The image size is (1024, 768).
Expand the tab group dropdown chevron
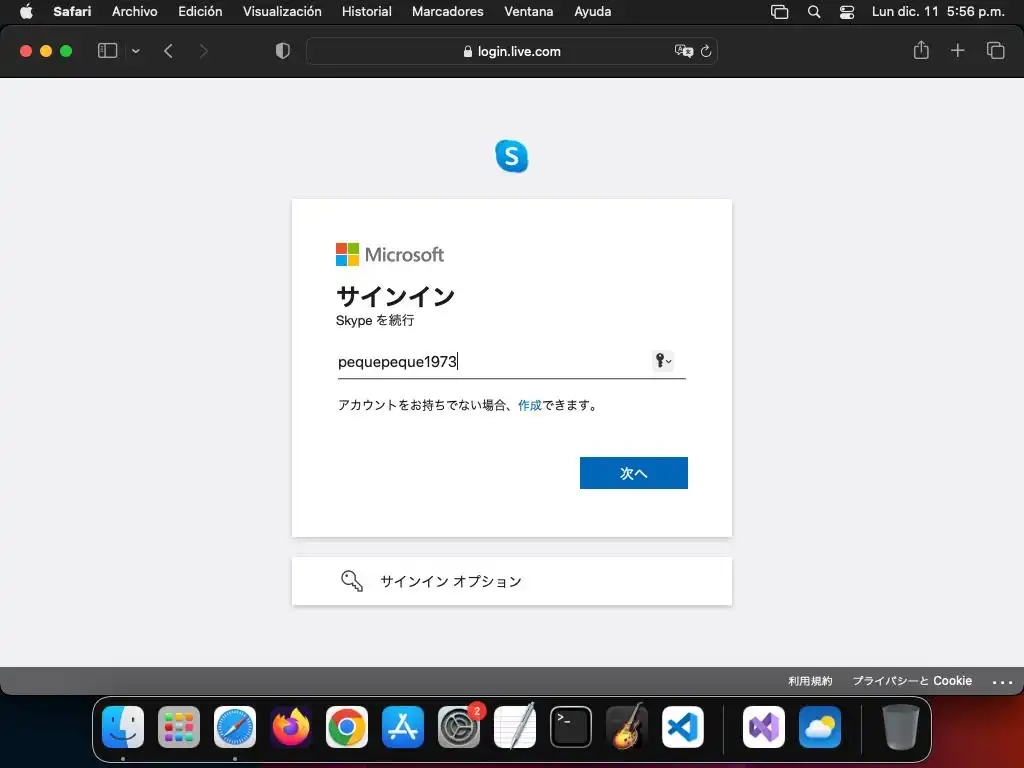(136, 51)
